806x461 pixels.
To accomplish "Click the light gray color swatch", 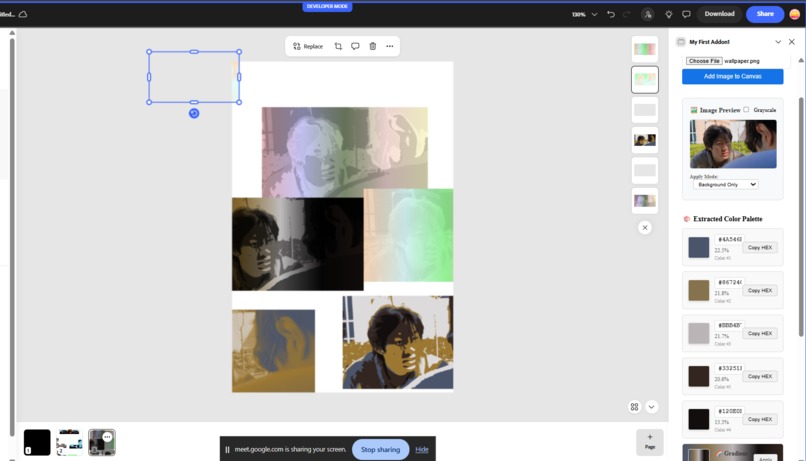I will click(x=699, y=334).
